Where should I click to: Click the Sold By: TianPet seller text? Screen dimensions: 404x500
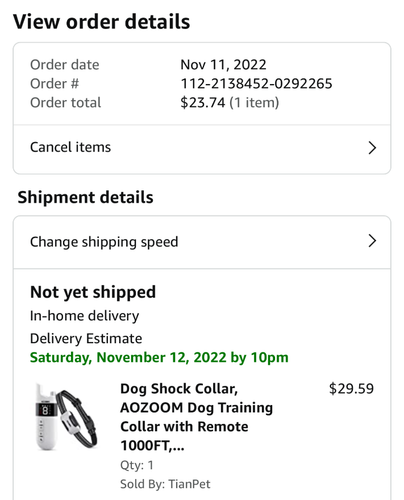165,484
